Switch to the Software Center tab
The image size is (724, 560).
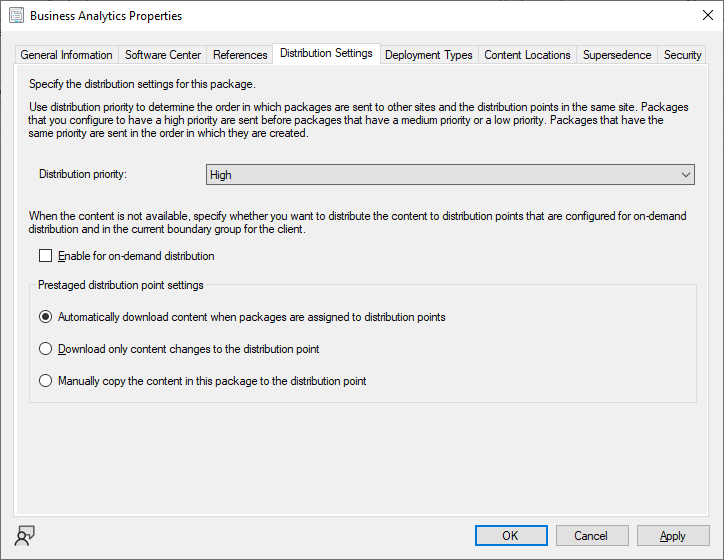(163, 55)
